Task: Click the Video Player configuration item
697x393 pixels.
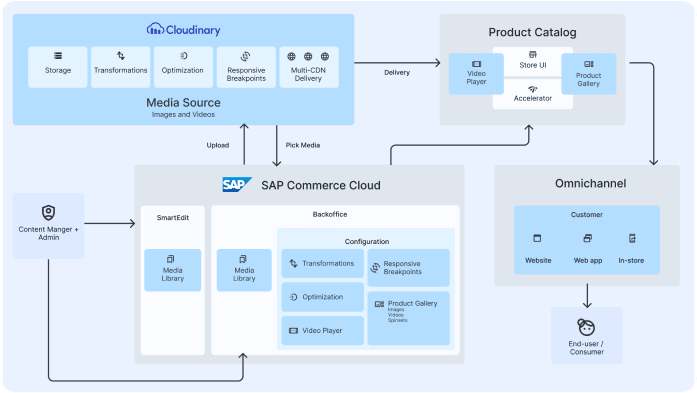Action: click(x=323, y=330)
